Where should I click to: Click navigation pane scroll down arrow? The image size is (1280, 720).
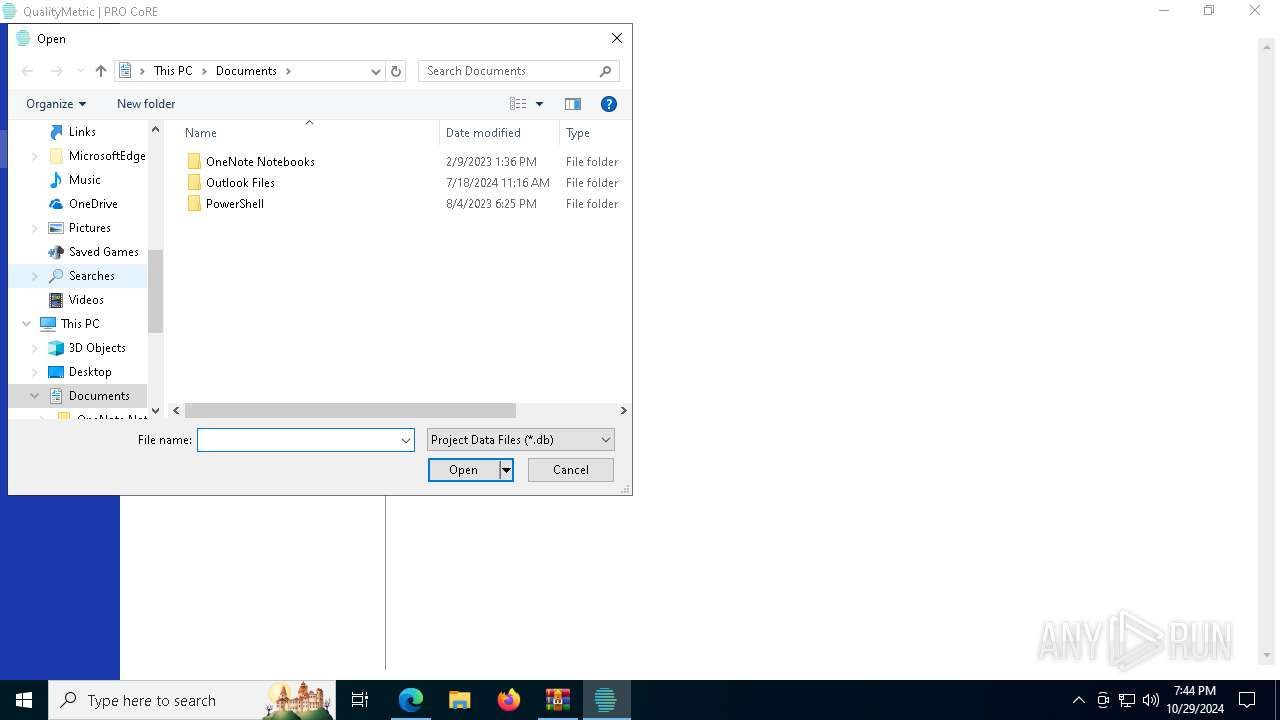tap(155, 411)
